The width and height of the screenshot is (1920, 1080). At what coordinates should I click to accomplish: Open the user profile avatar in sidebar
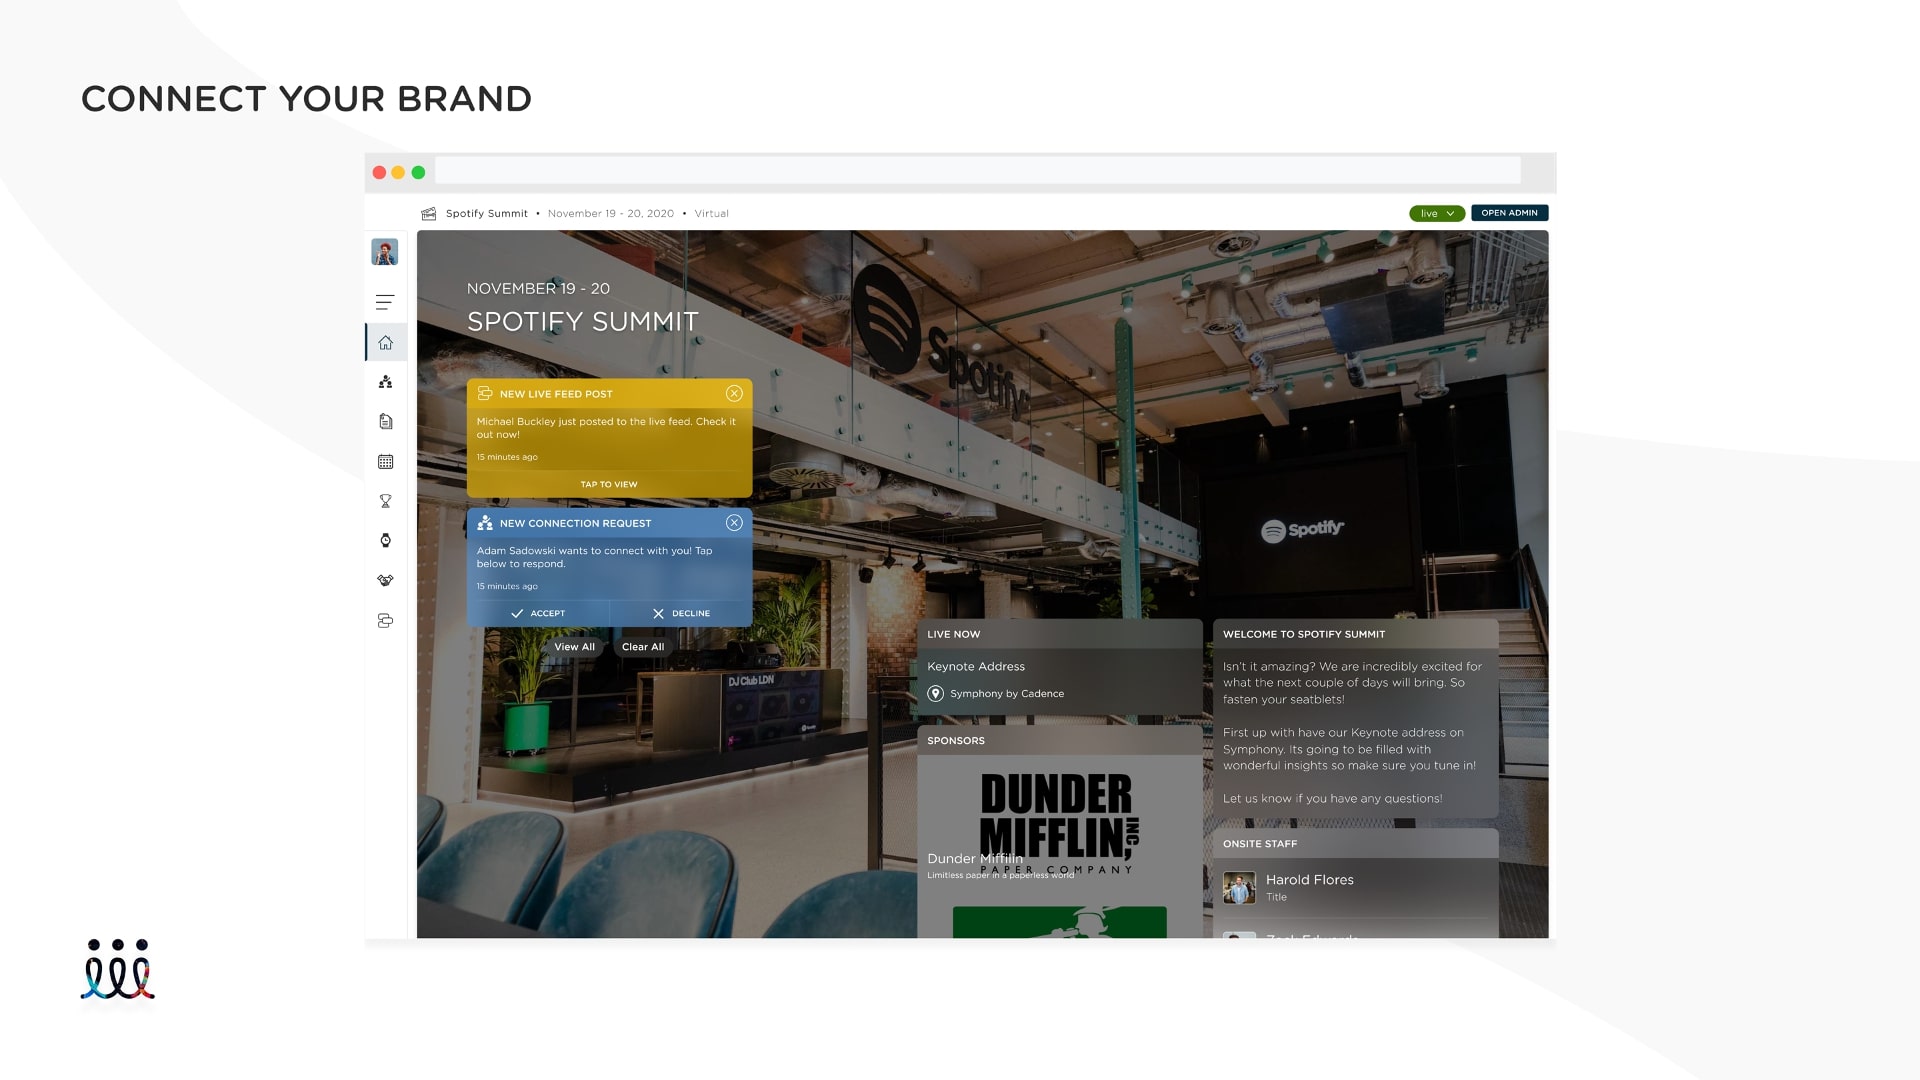click(x=385, y=252)
